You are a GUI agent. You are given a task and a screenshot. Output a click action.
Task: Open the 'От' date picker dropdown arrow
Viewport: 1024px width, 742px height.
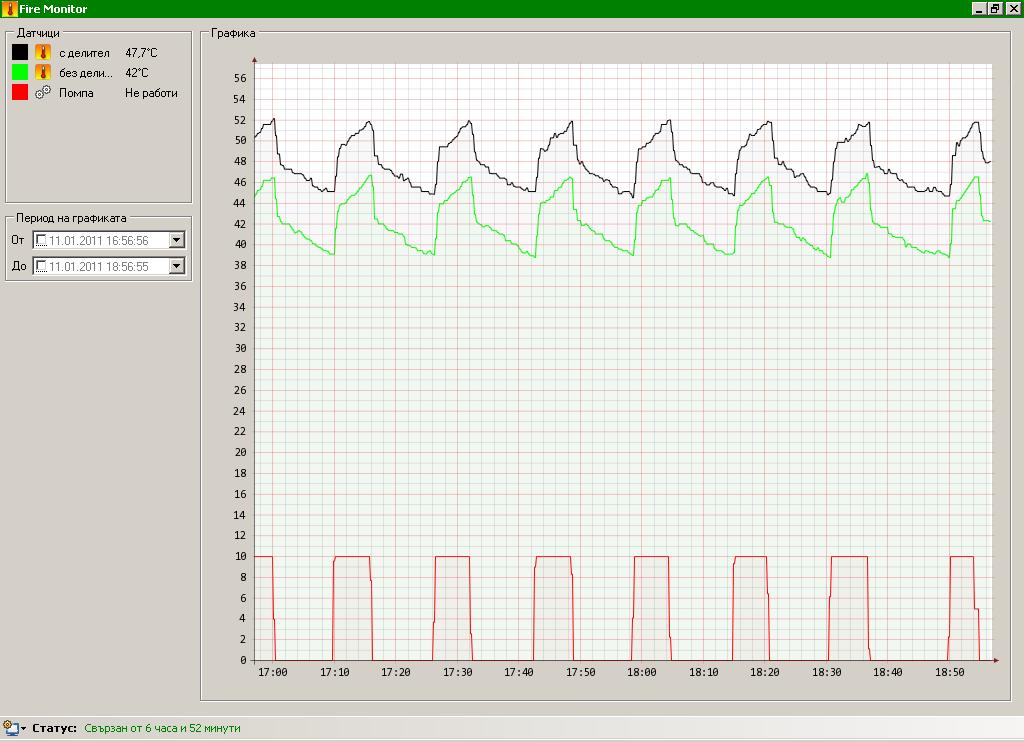[177, 240]
